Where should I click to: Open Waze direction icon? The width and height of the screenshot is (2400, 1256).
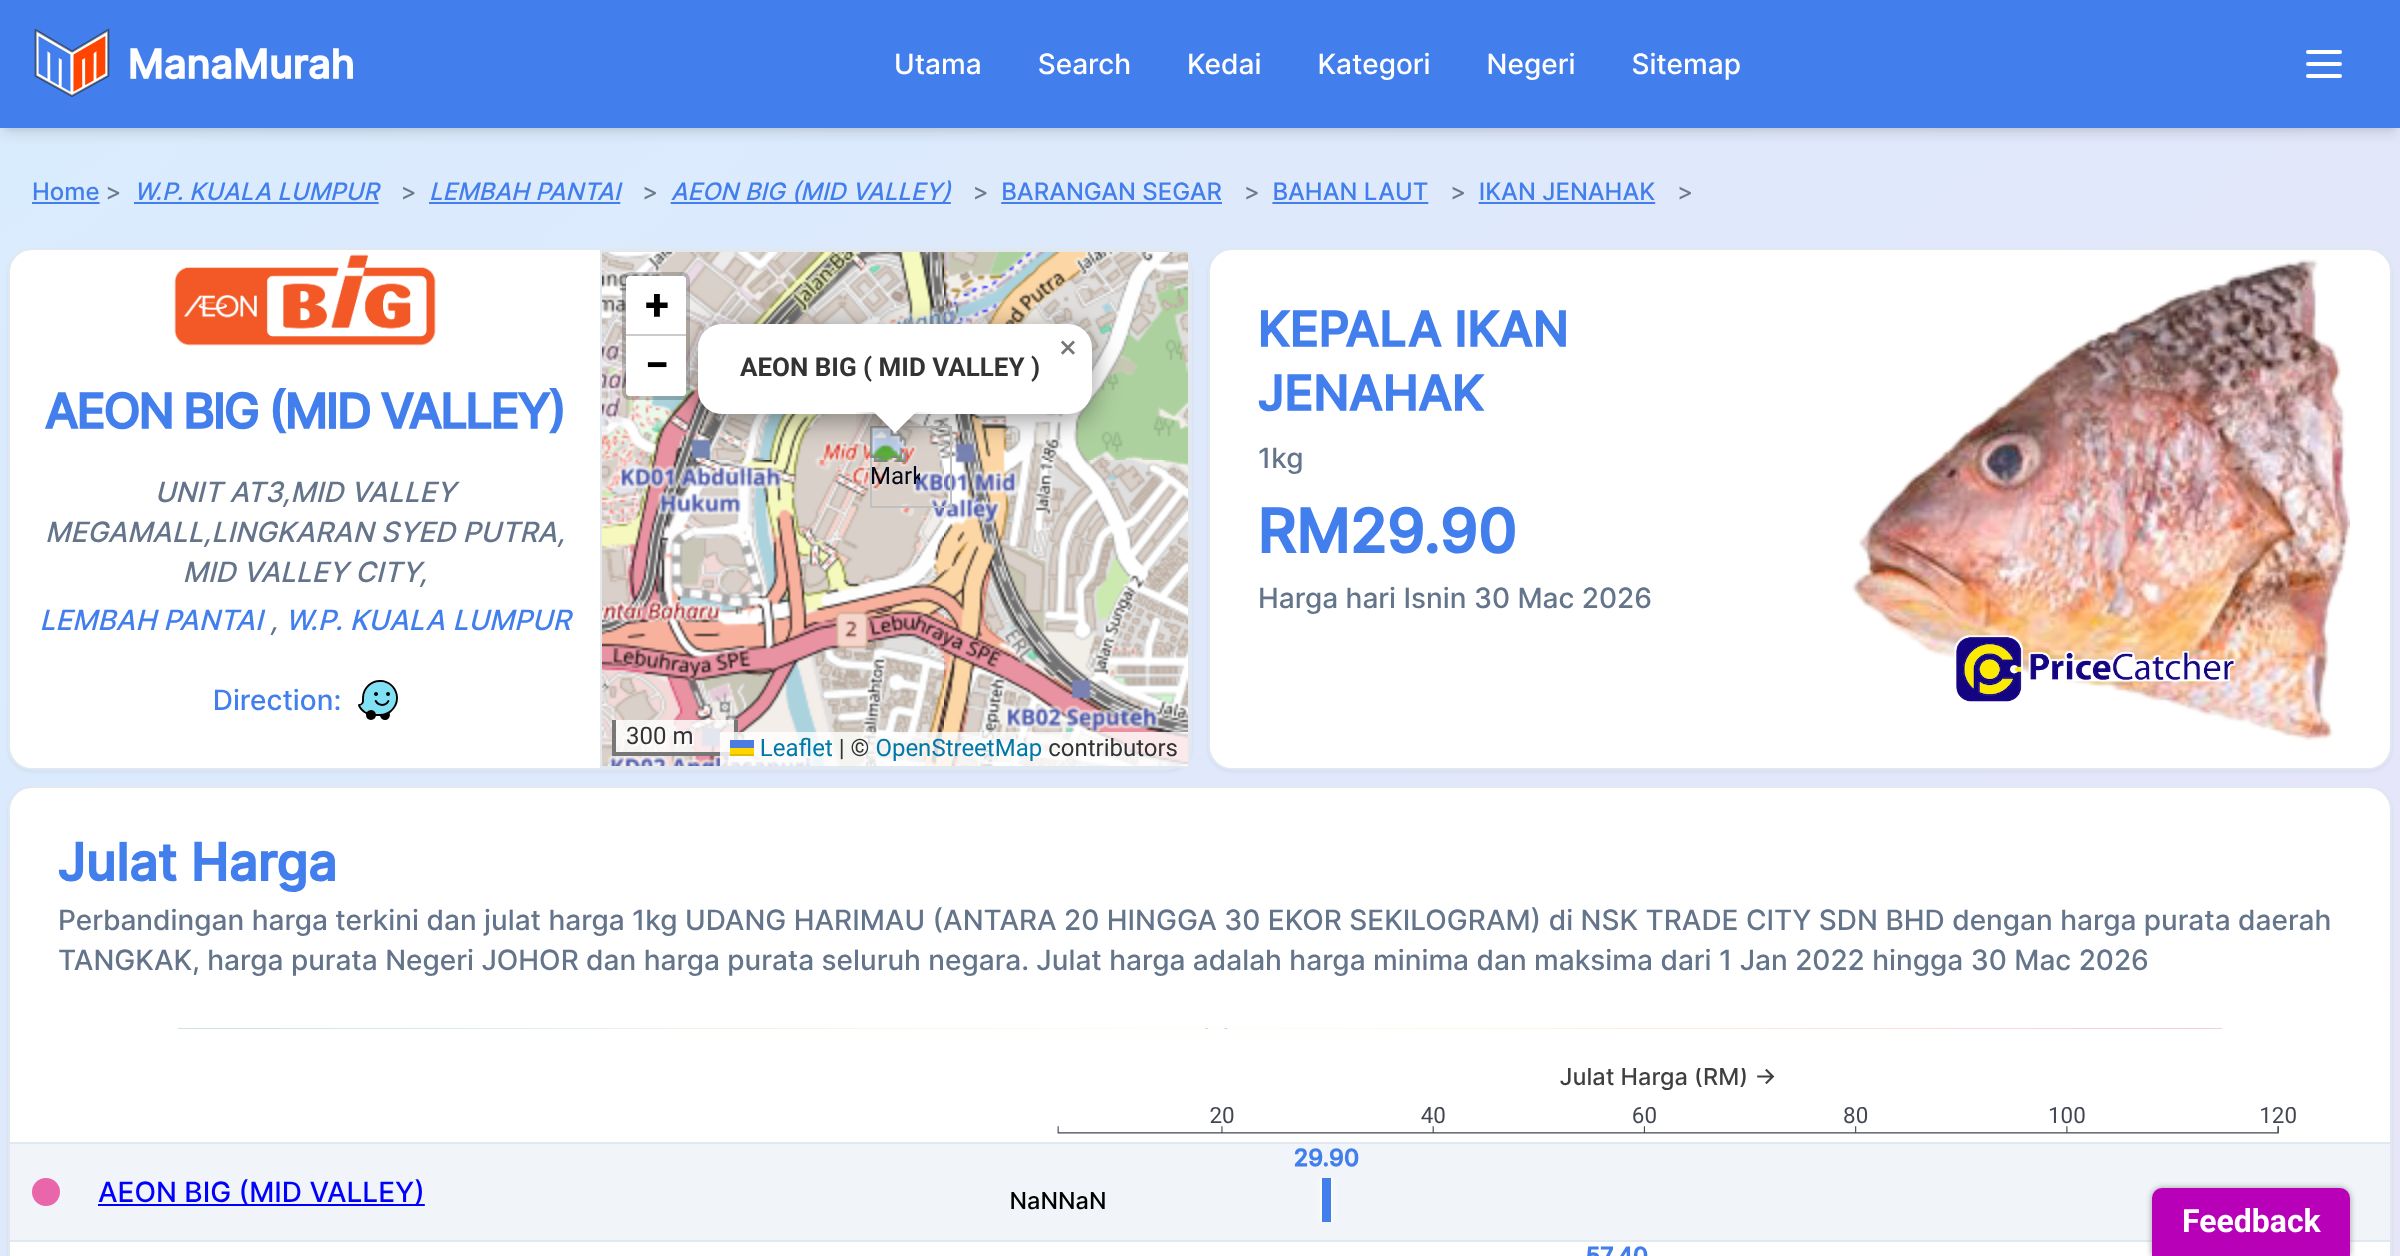click(x=378, y=700)
